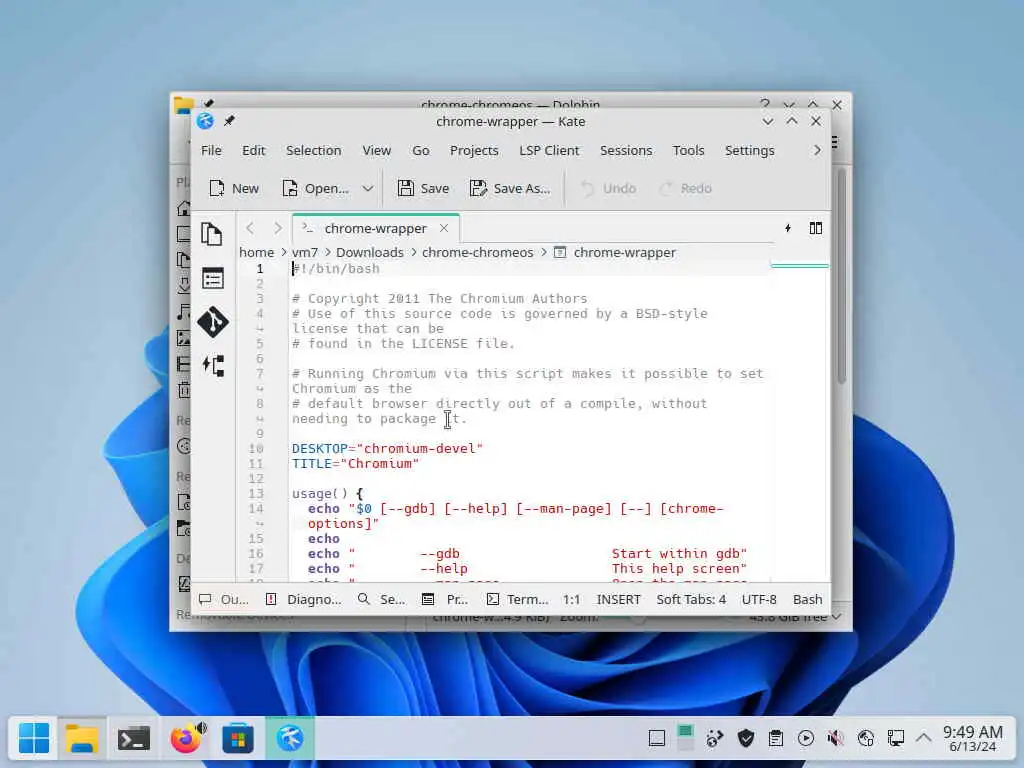Open the Tools menu
The height and width of the screenshot is (768, 1024).
(688, 151)
